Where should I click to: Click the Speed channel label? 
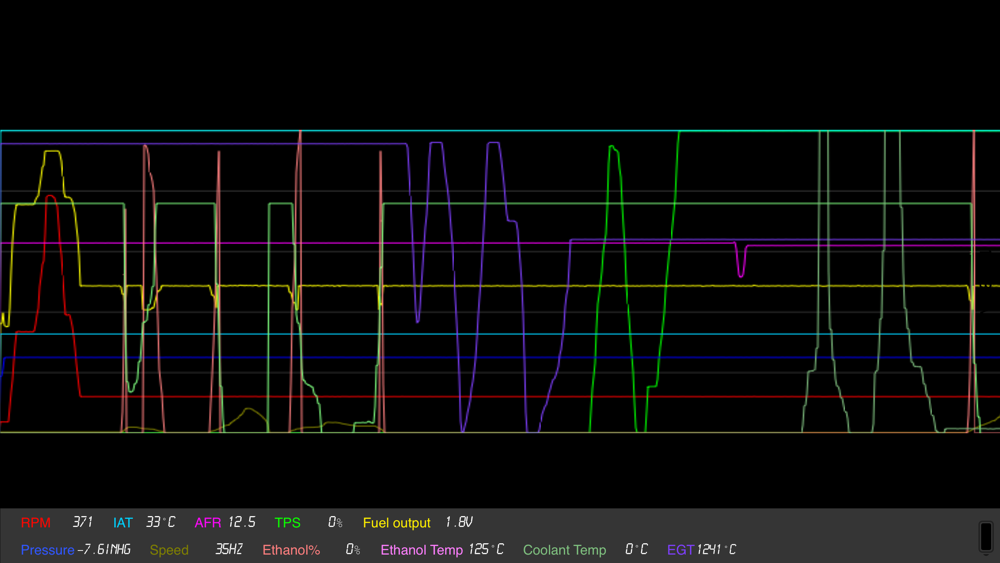tap(169, 550)
